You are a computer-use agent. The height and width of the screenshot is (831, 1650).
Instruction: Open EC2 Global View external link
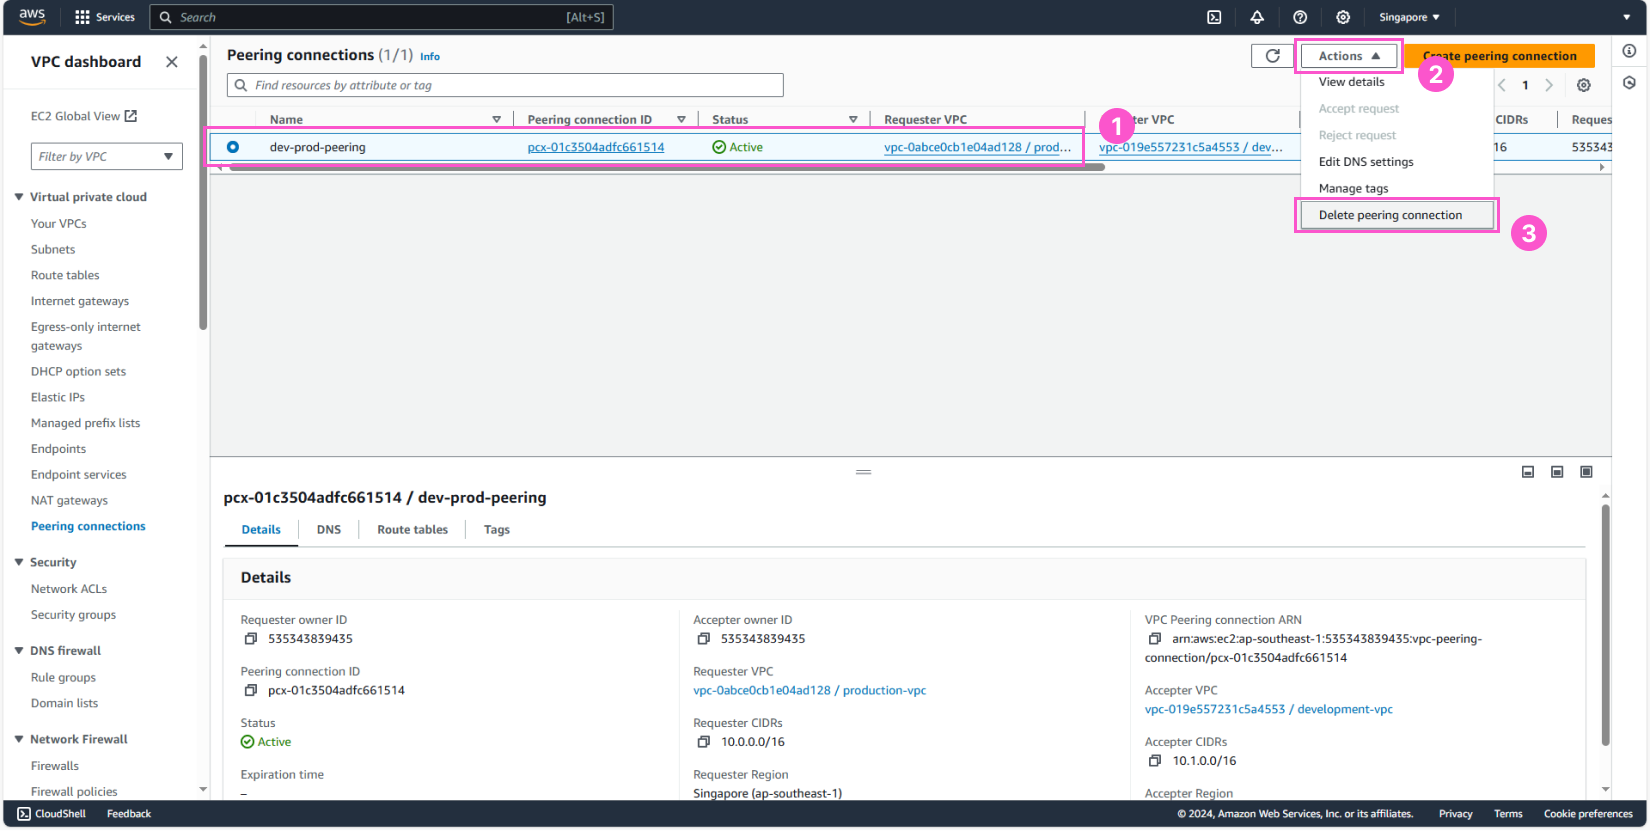tap(84, 117)
